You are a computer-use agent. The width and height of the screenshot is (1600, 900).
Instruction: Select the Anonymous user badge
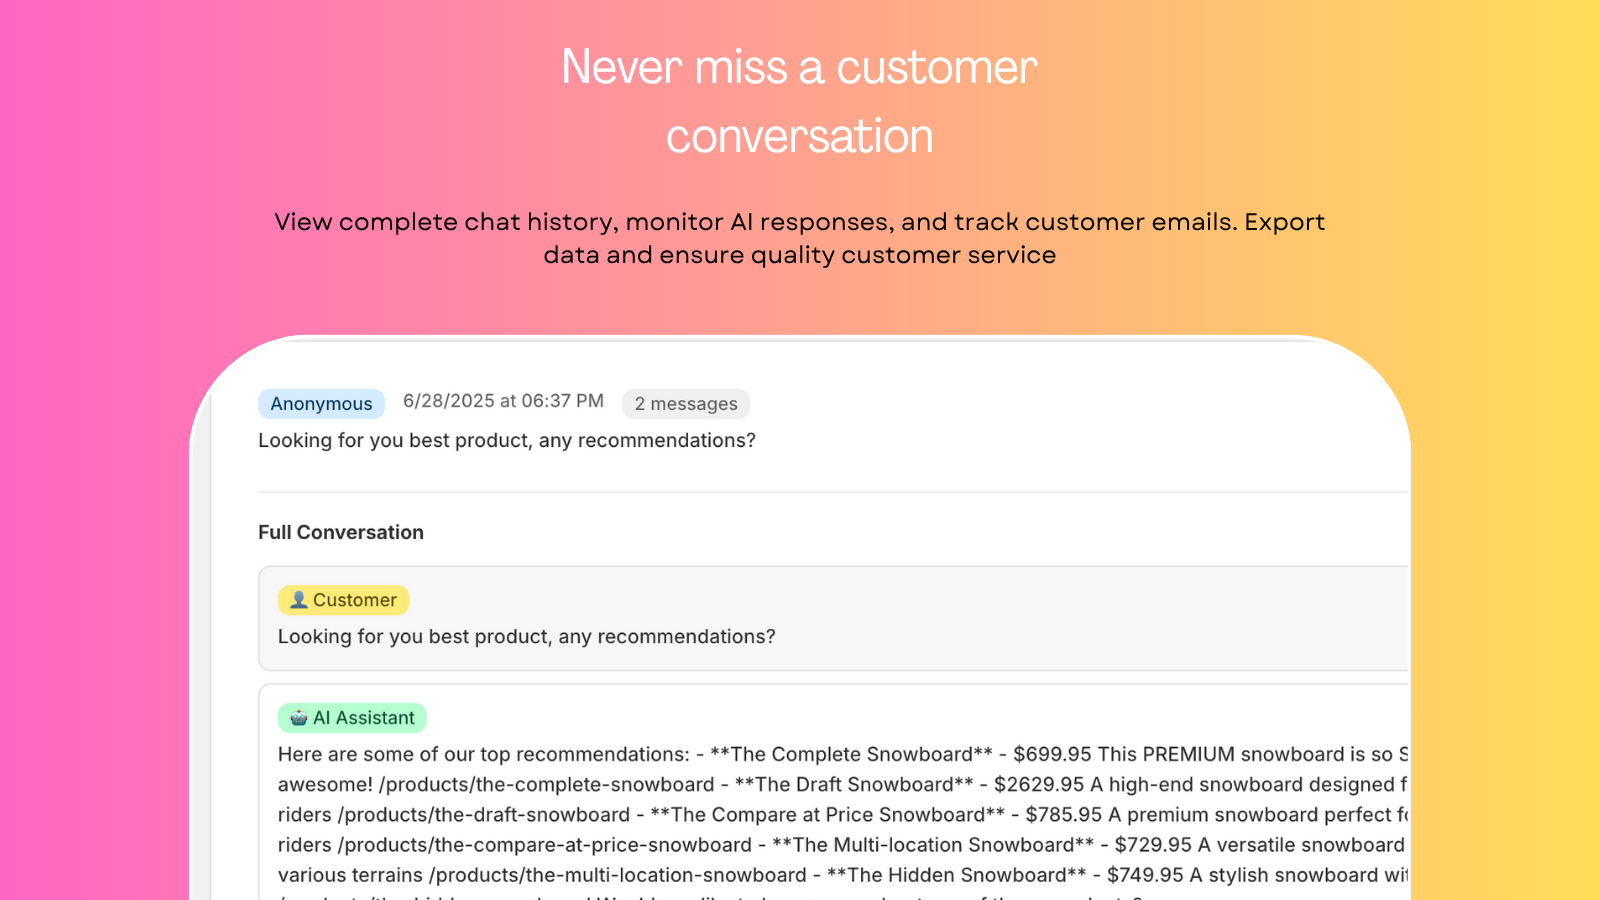pyautogui.click(x=321, y=404)
